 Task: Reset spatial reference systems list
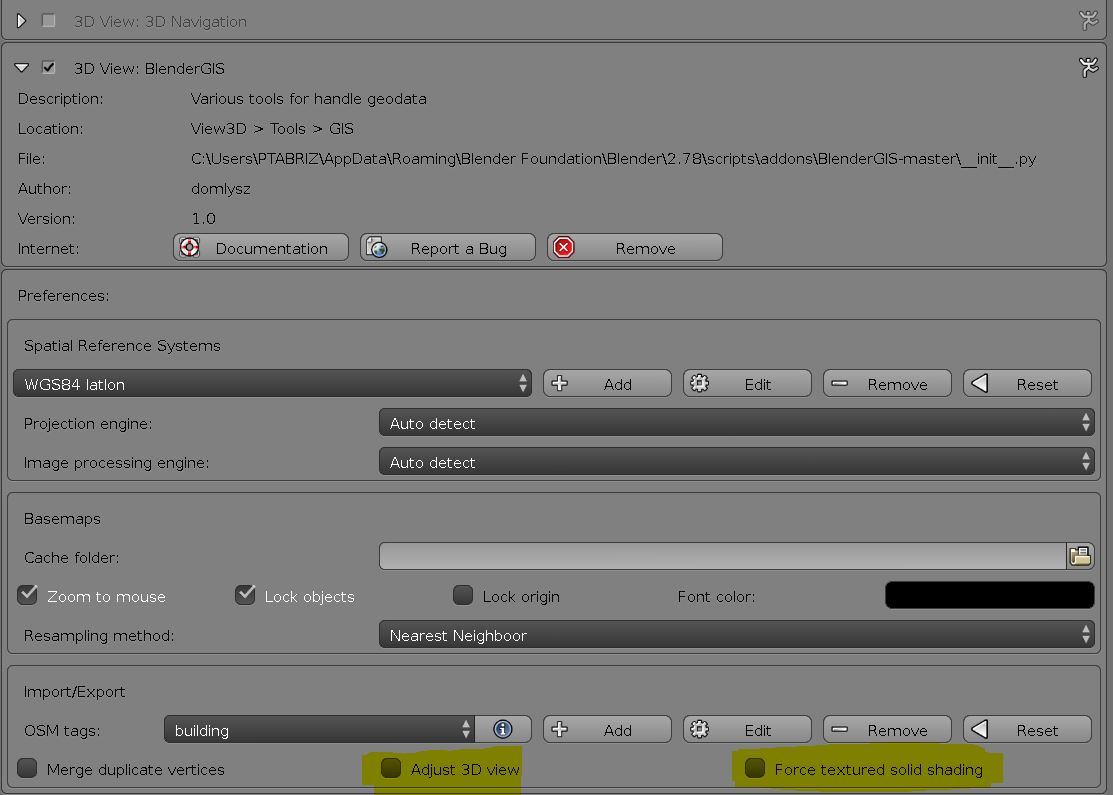coord(1027,383)
